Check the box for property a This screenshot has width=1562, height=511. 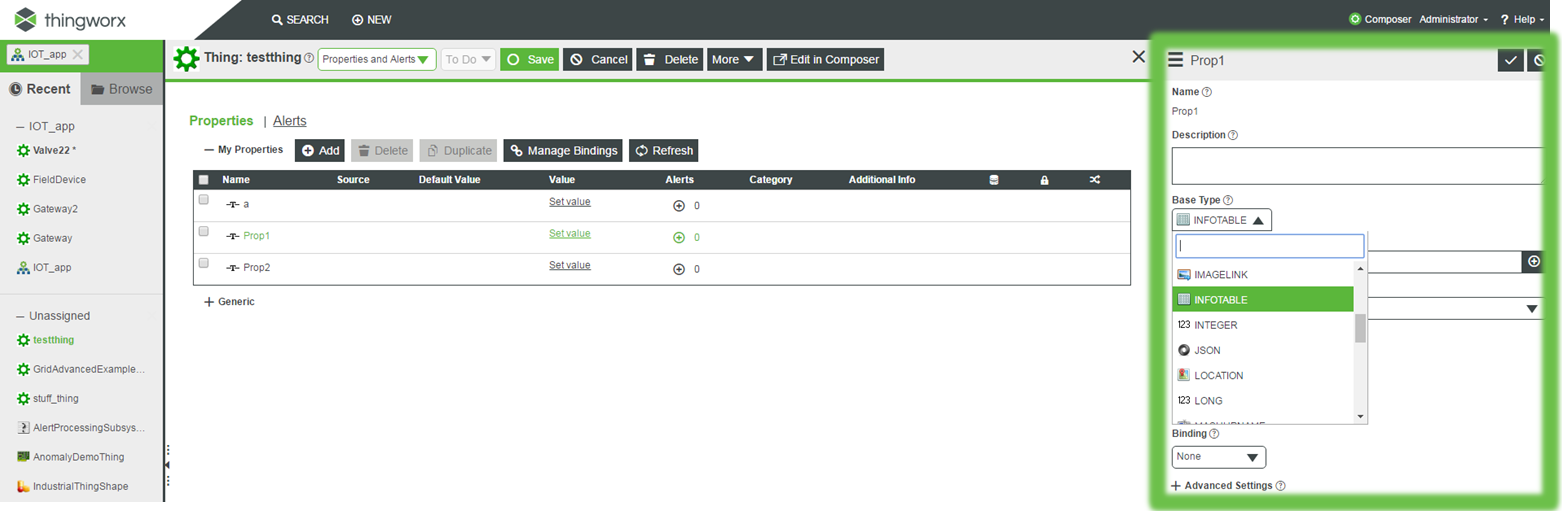(204, 200)
